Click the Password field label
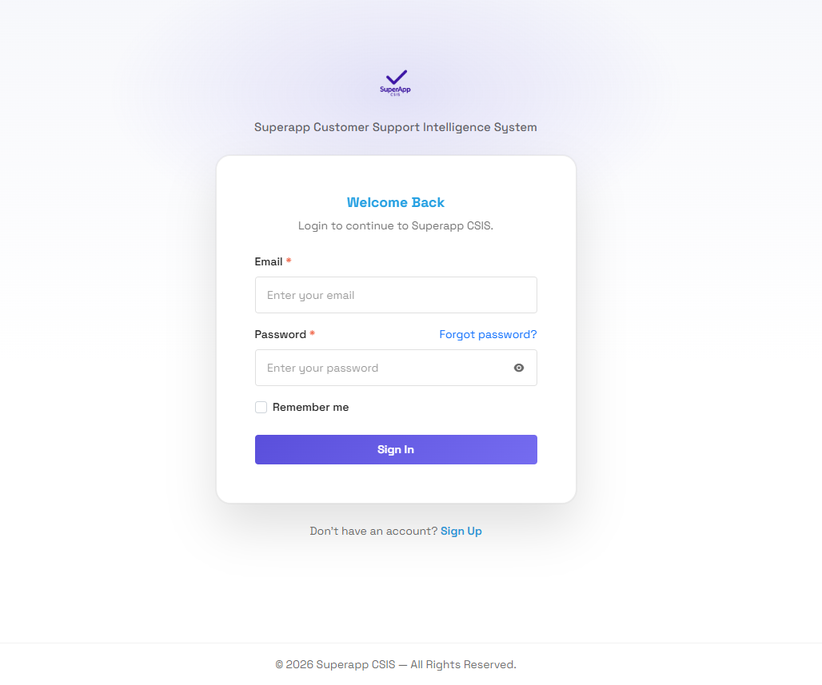This screenshot has height=685, width=822. click(x=280, y=334)
